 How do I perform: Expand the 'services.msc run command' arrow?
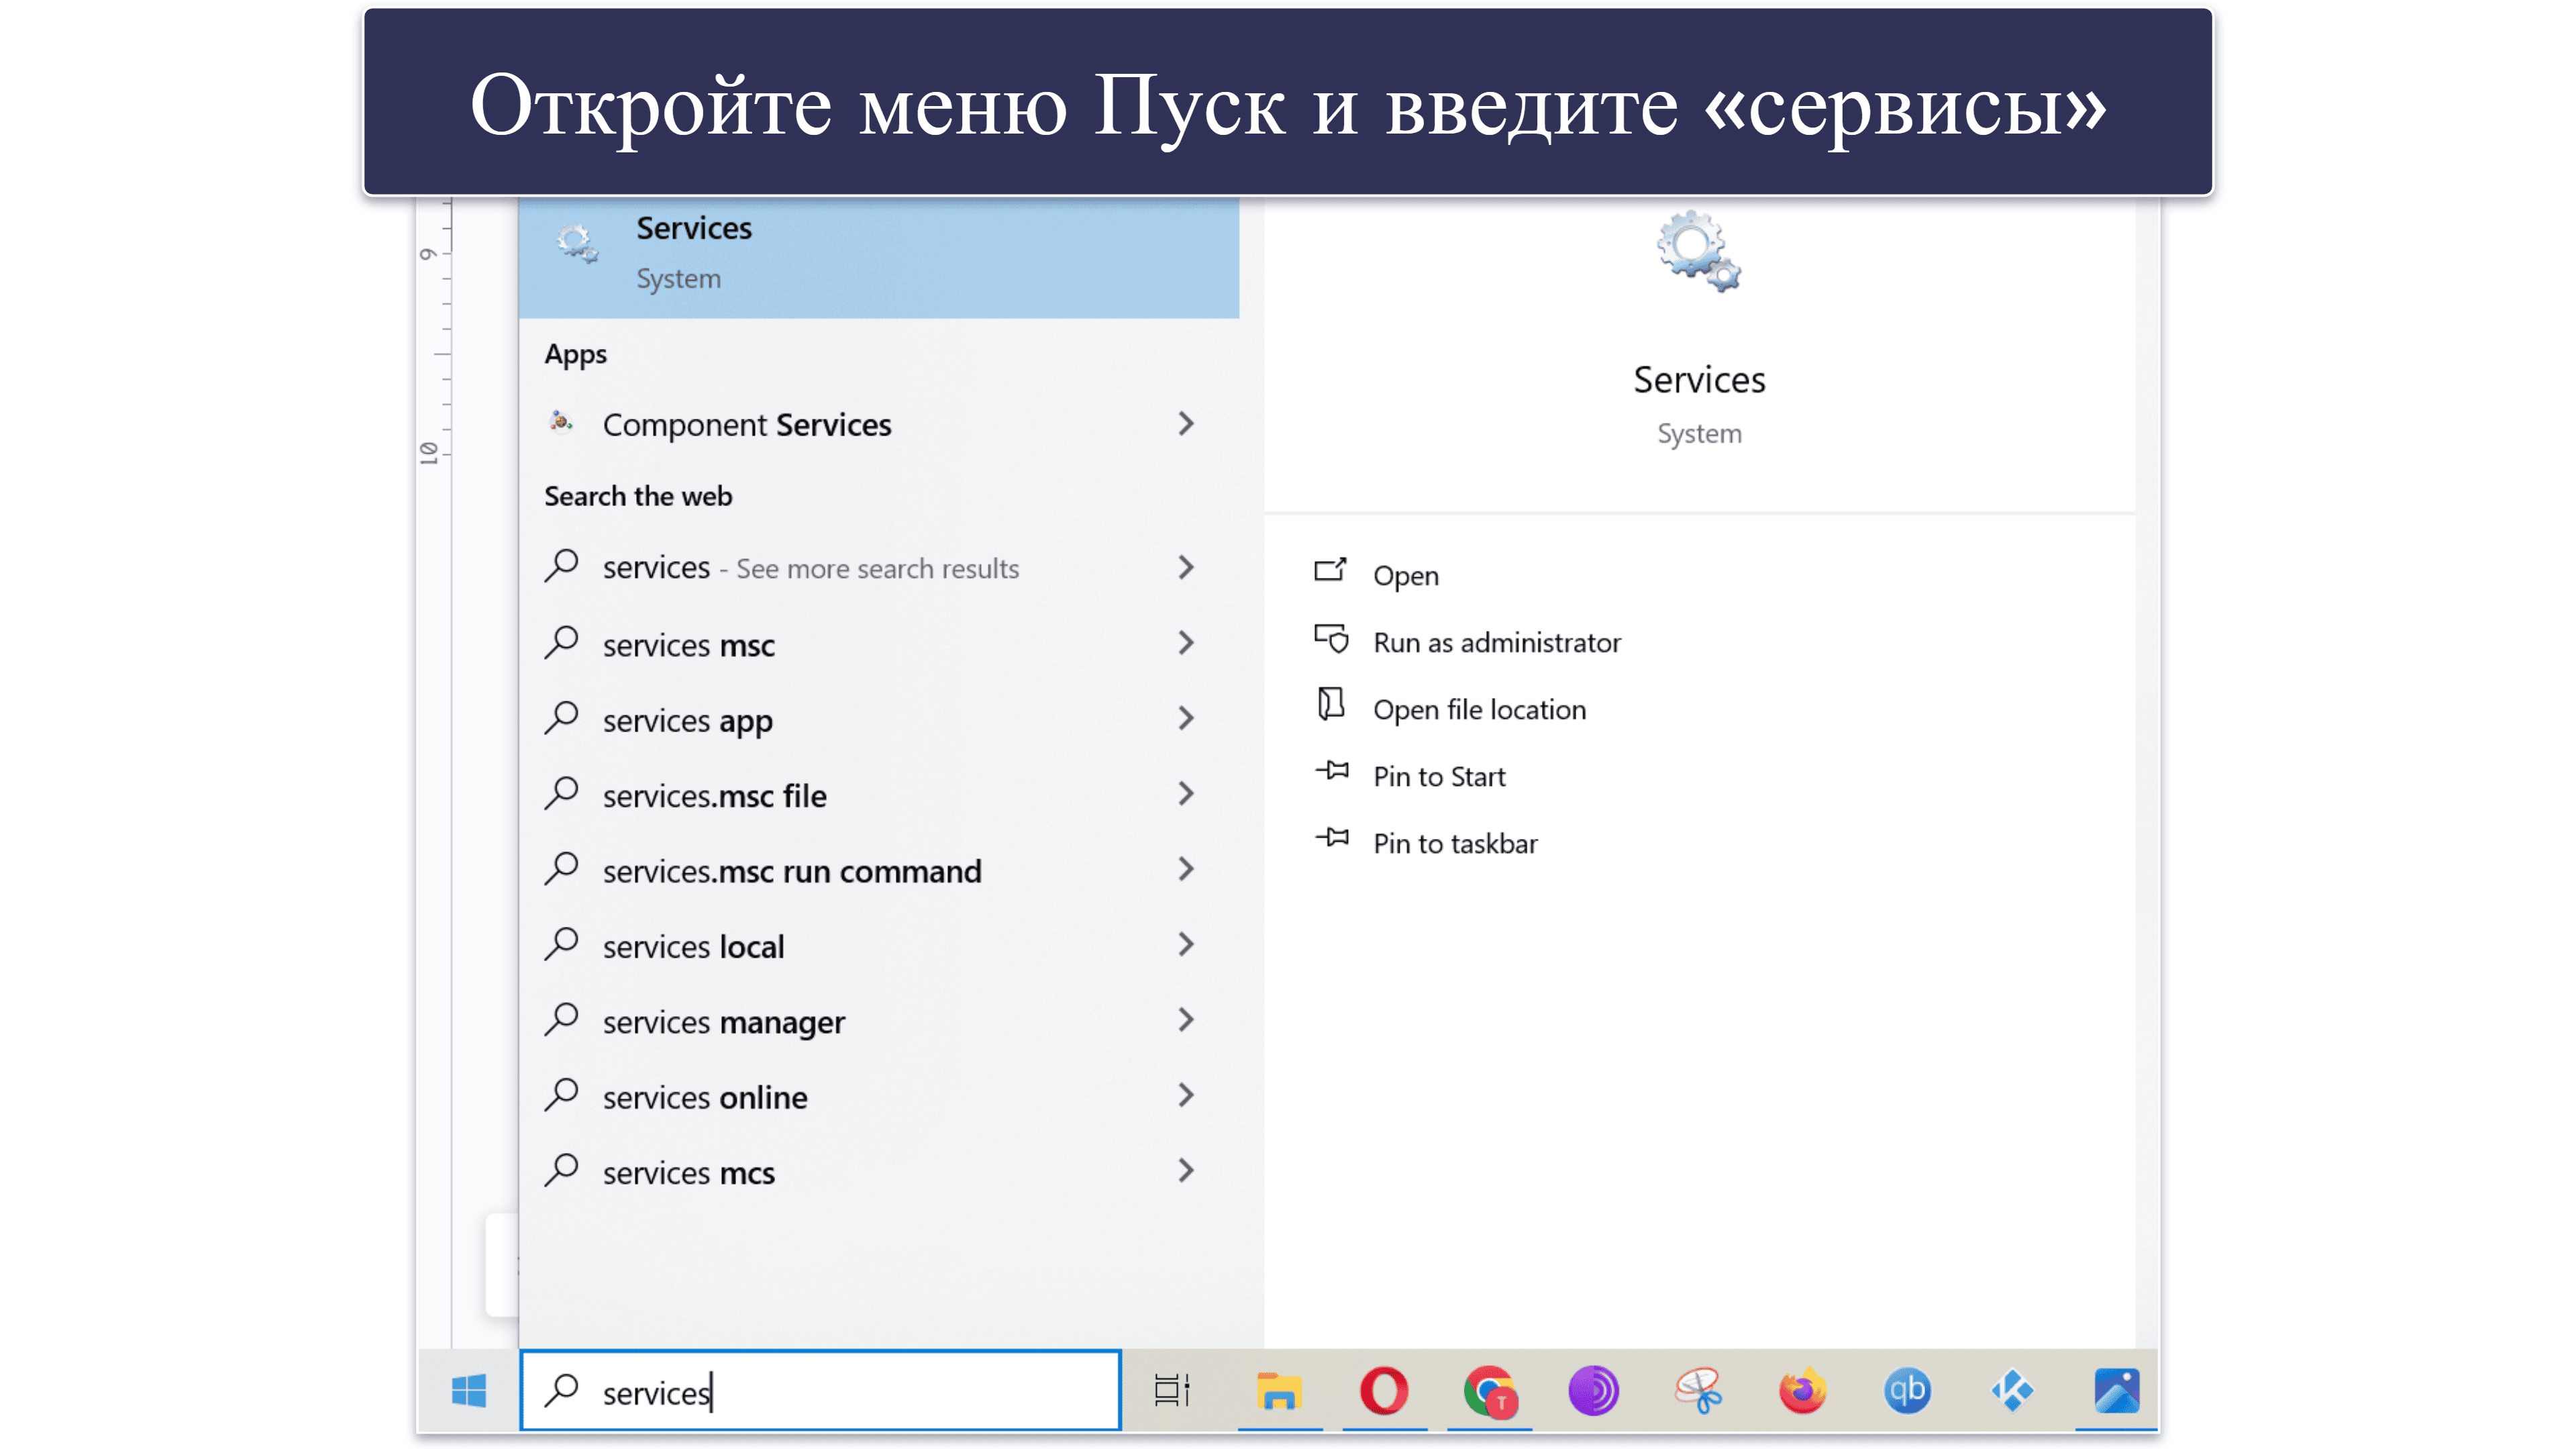pyautogui.click(x=1186, y=870)
